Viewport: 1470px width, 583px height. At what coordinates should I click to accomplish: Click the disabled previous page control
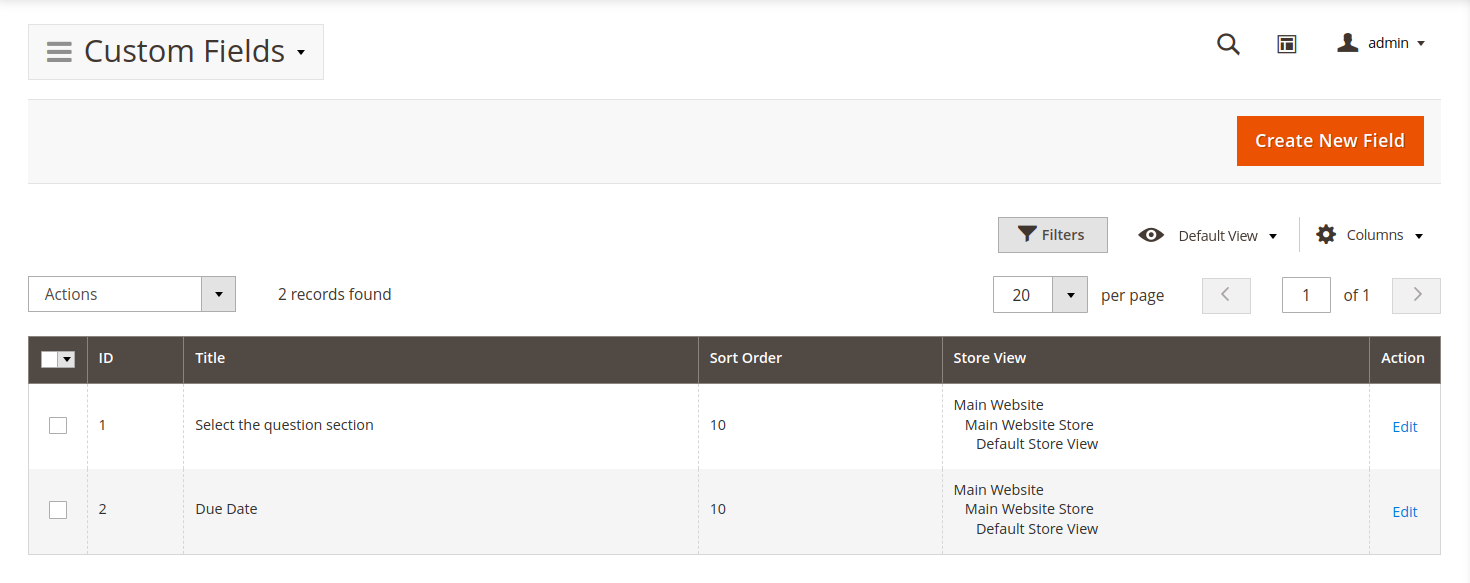(x=1226, y=295)
